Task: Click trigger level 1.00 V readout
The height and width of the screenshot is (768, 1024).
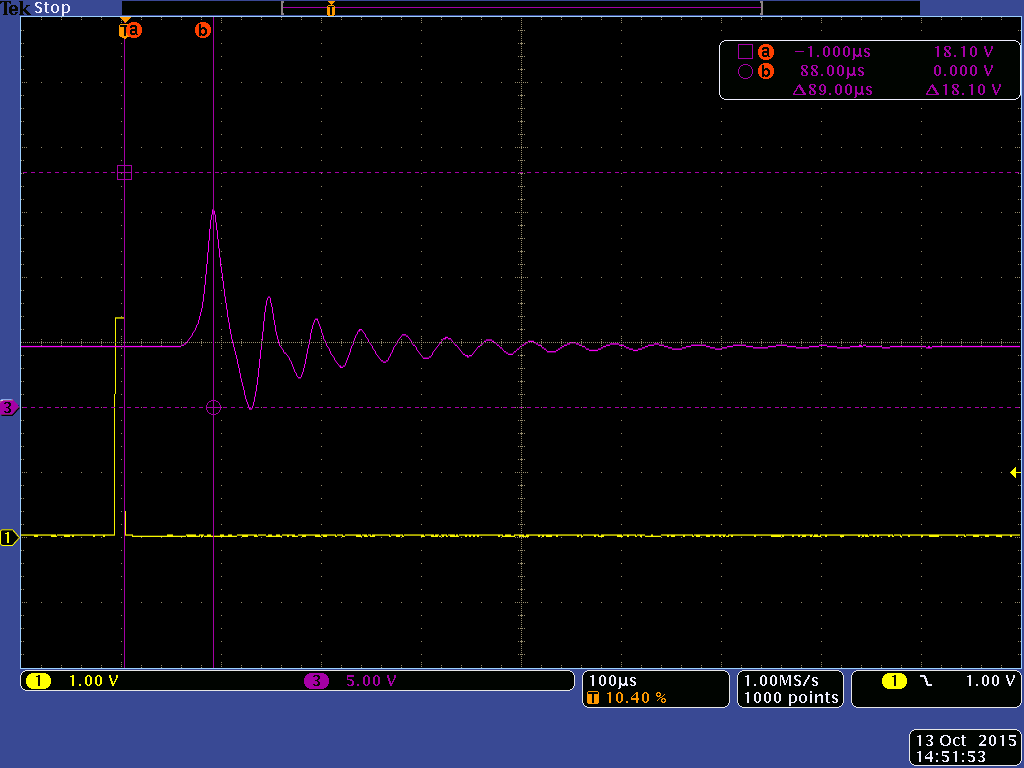Action: pyautogui.click(x=991, y=680)
